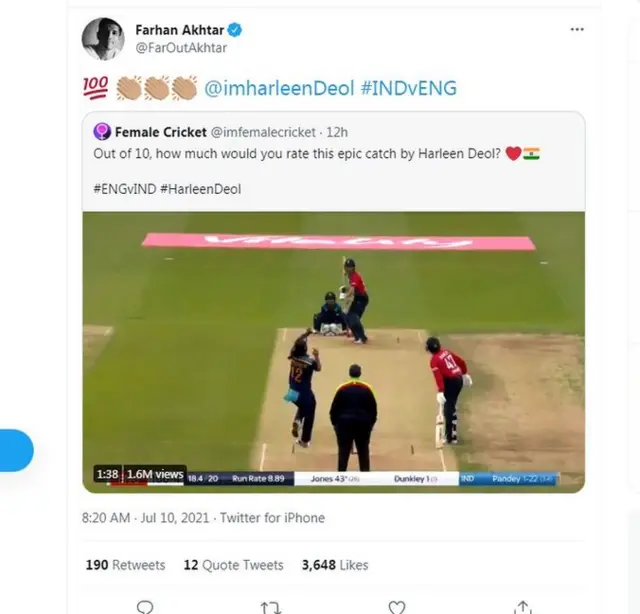Click the share icon below the tweet
Image resolution: width=640 pixels, height=614 pixels.
522,606
